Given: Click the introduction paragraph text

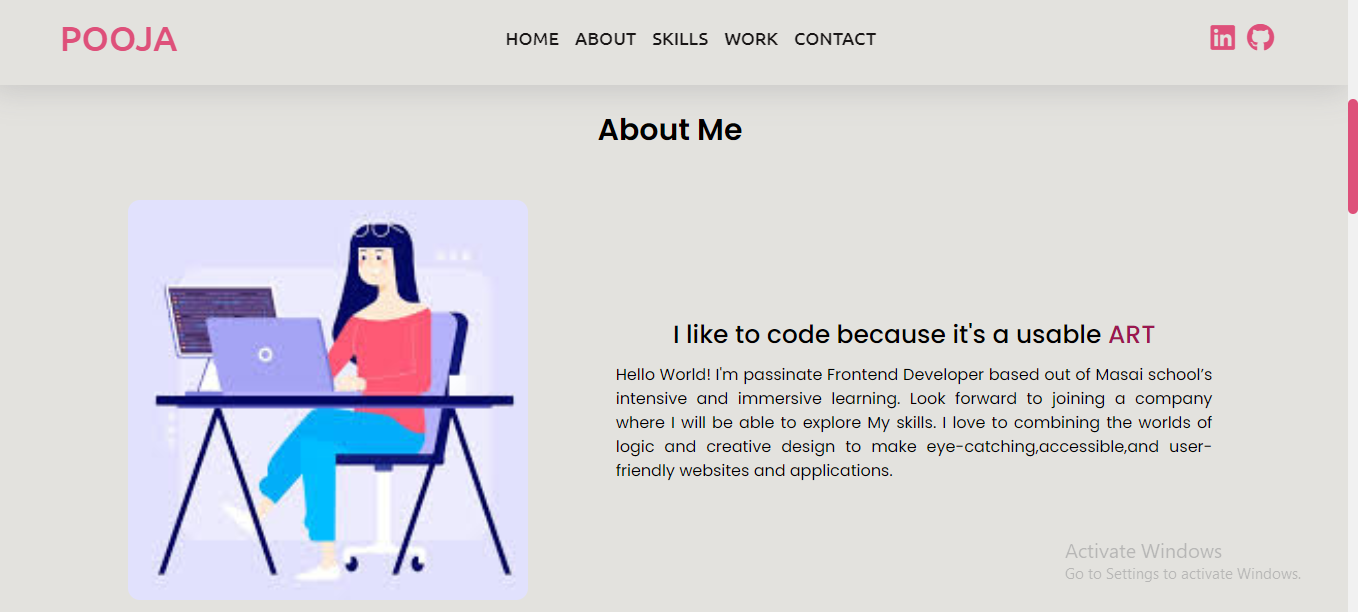Looking at the screenshot, I should [x=913, y=421].
